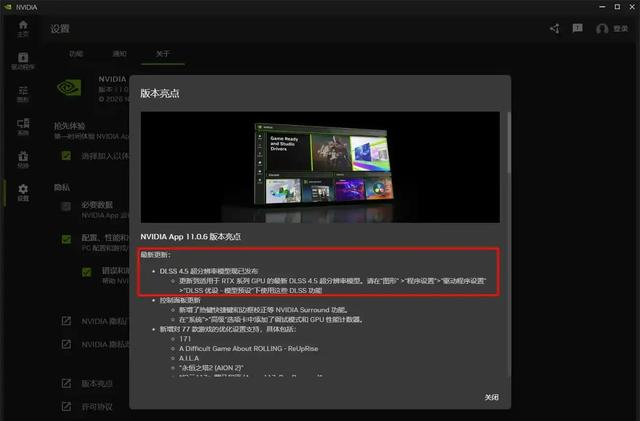
Task: Maximize the NVIDIA app window
Action: 618,7
